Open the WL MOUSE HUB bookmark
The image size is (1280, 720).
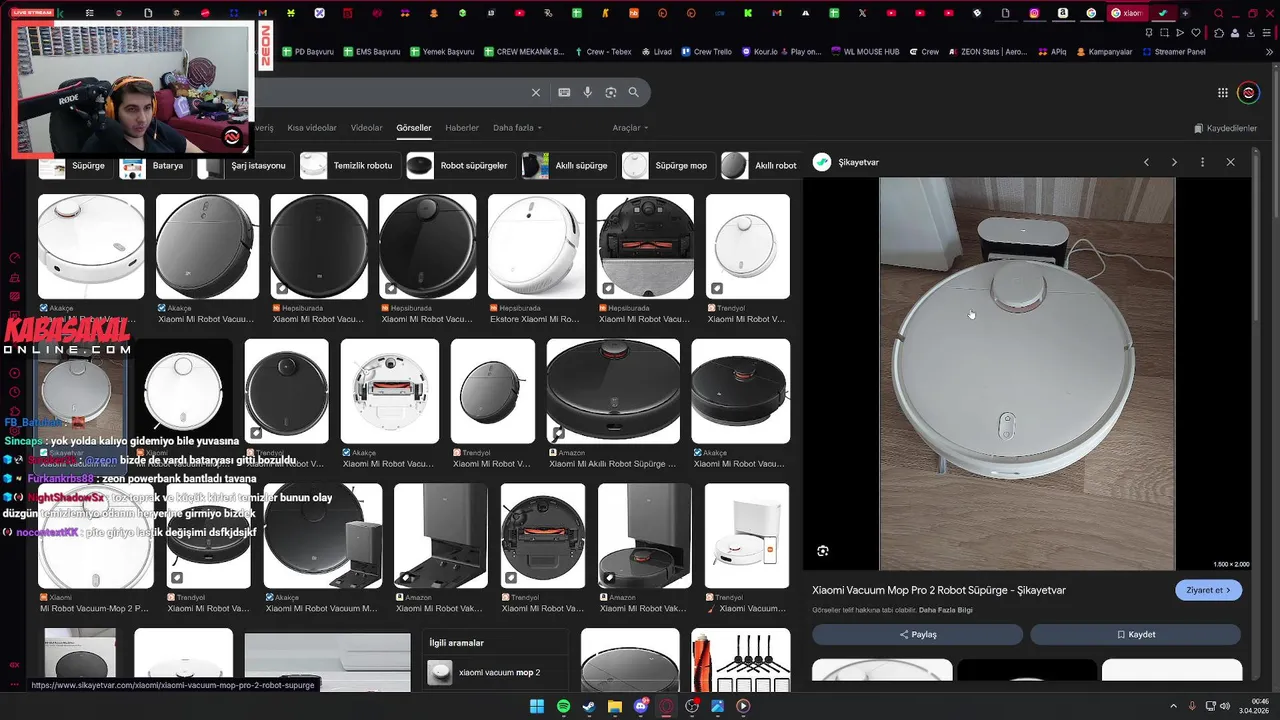click(x=864, y=52)
